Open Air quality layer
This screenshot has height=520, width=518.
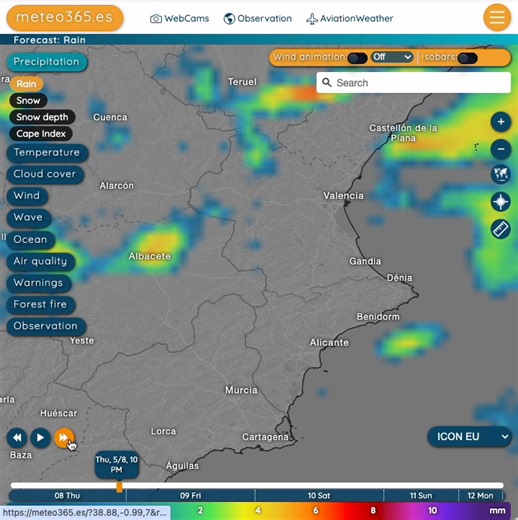click(x=41, y=261)
